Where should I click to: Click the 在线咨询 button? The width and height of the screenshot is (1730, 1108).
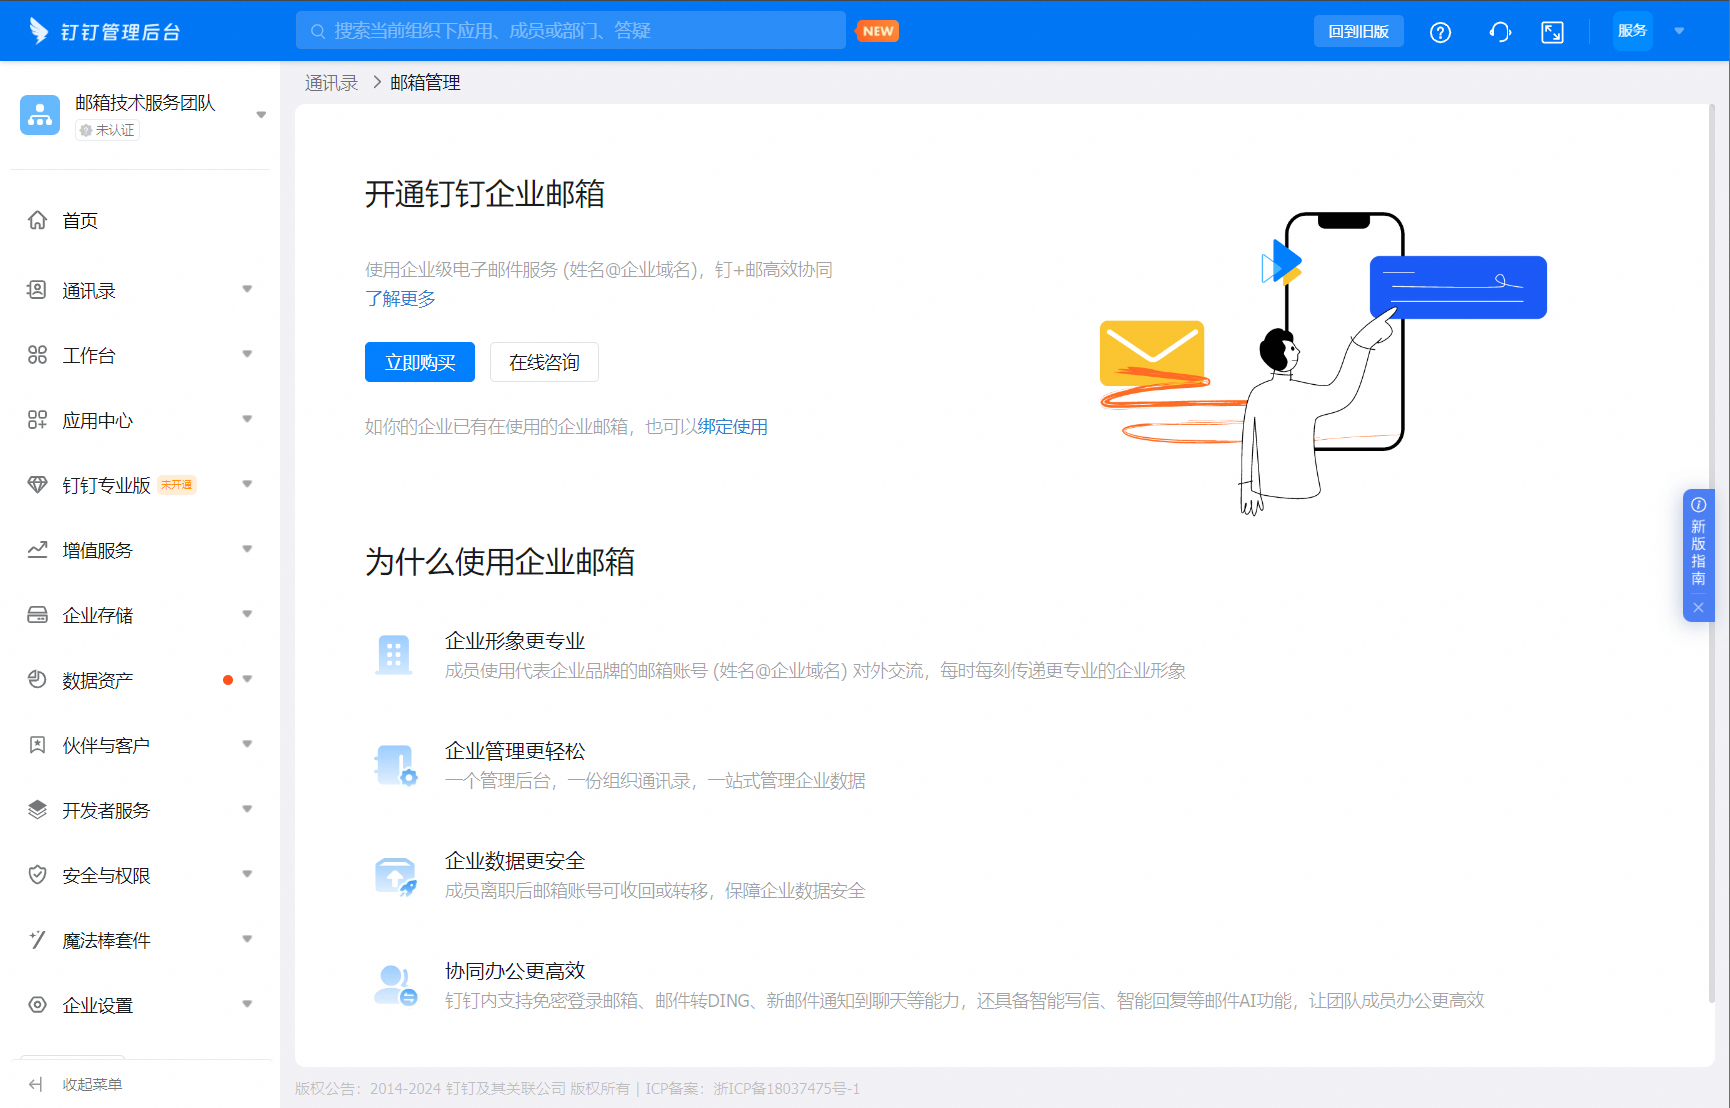[x=544, y=362]
